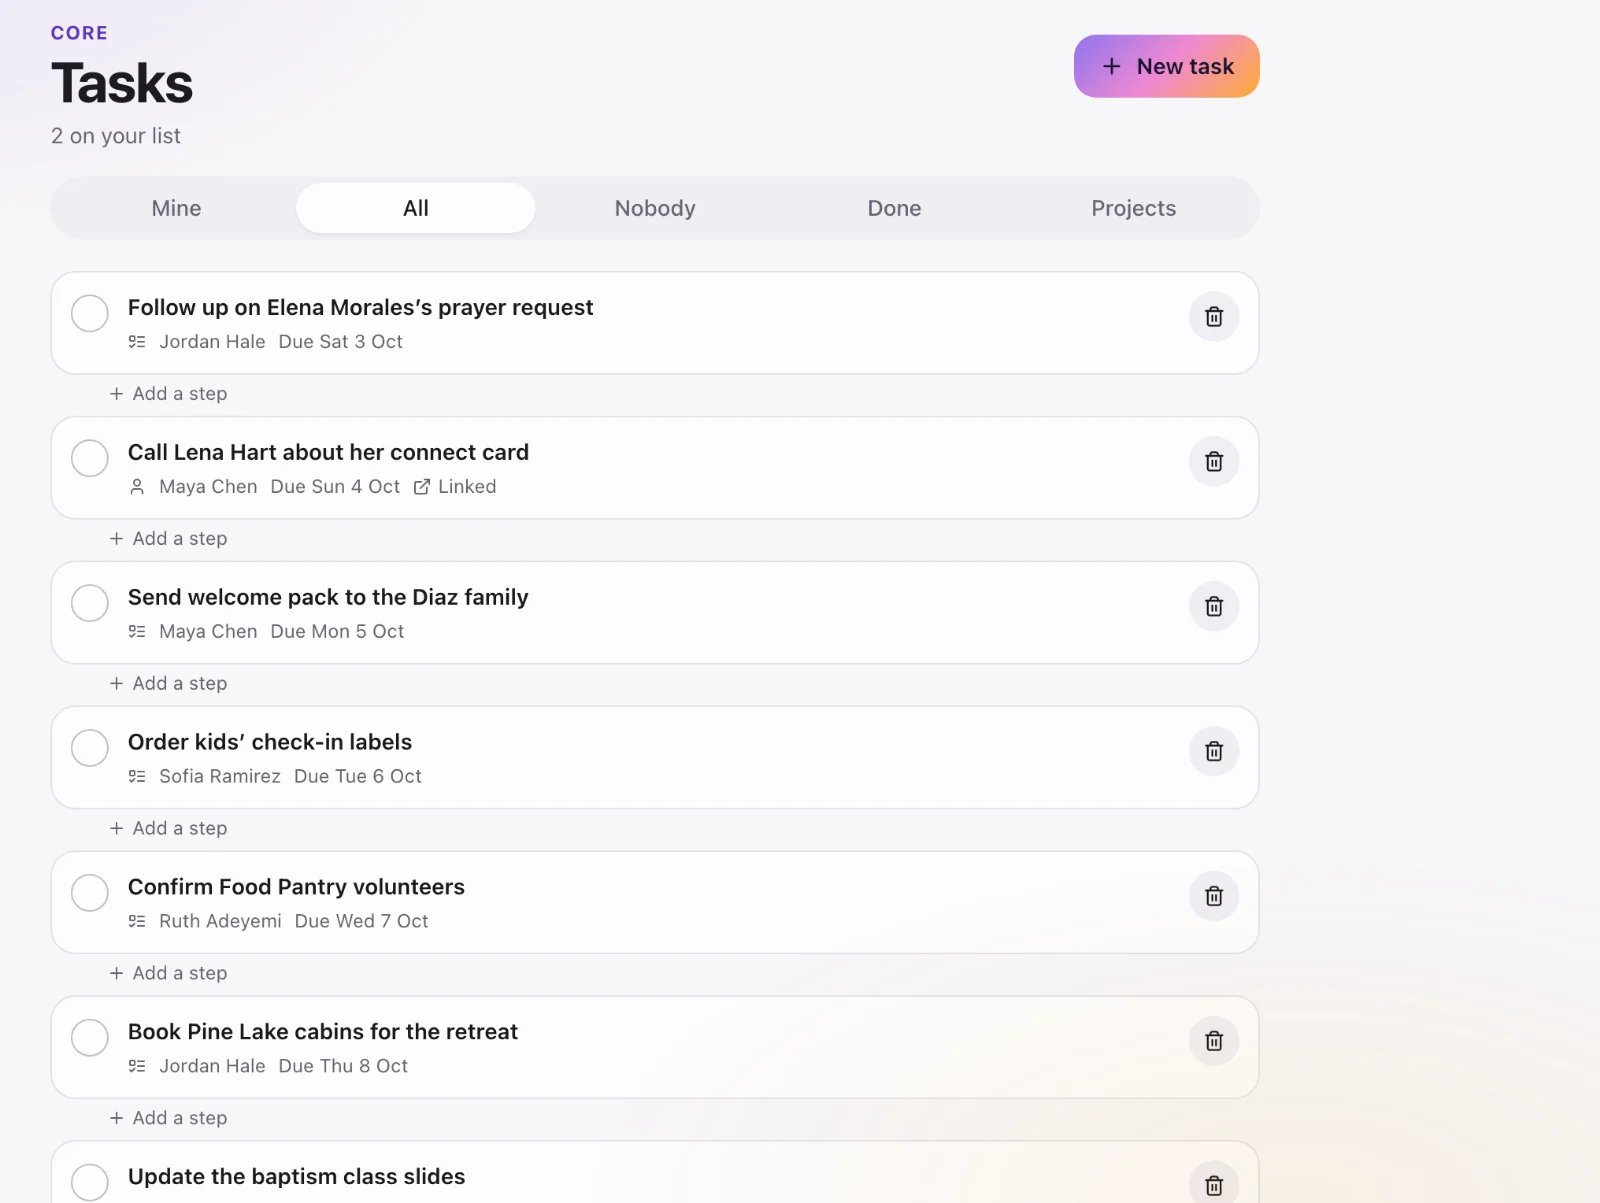
Task: Click checklist icon next to Sofia Ramirez
Action: (137, 777)
